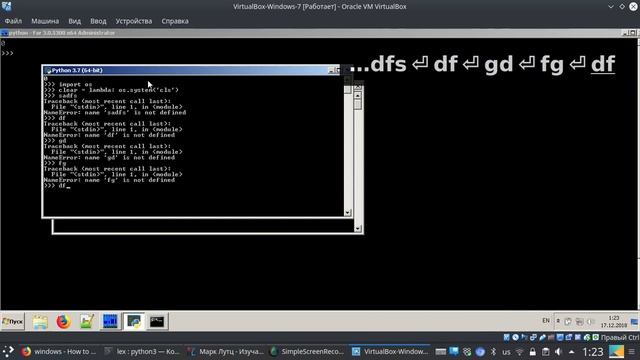Click the VirtualBox mouse integration status icon
This screenshot has width=640, height=360.
tap(587, 337)
